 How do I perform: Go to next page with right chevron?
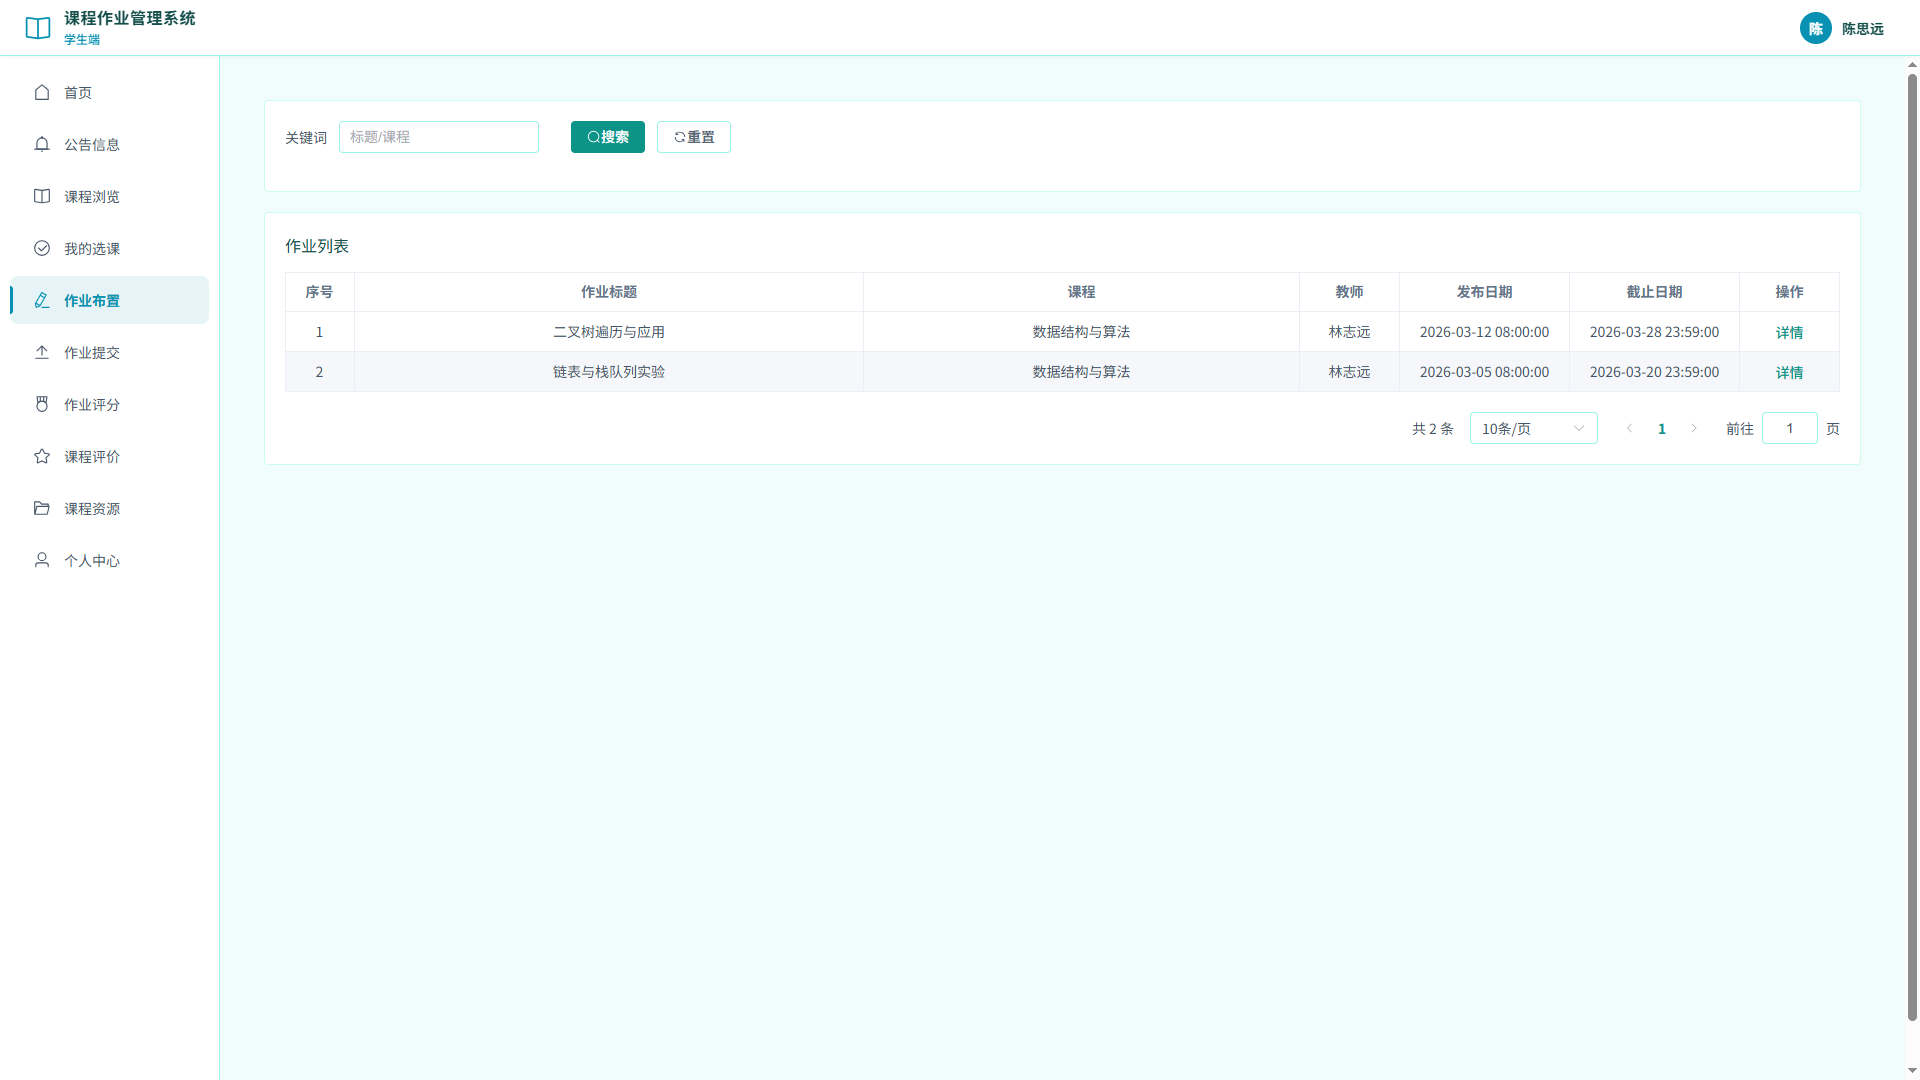(x=1694, y=428)
